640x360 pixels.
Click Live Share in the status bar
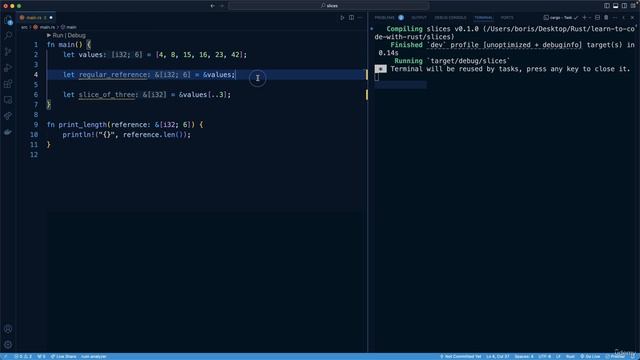[x=63, y=356]
